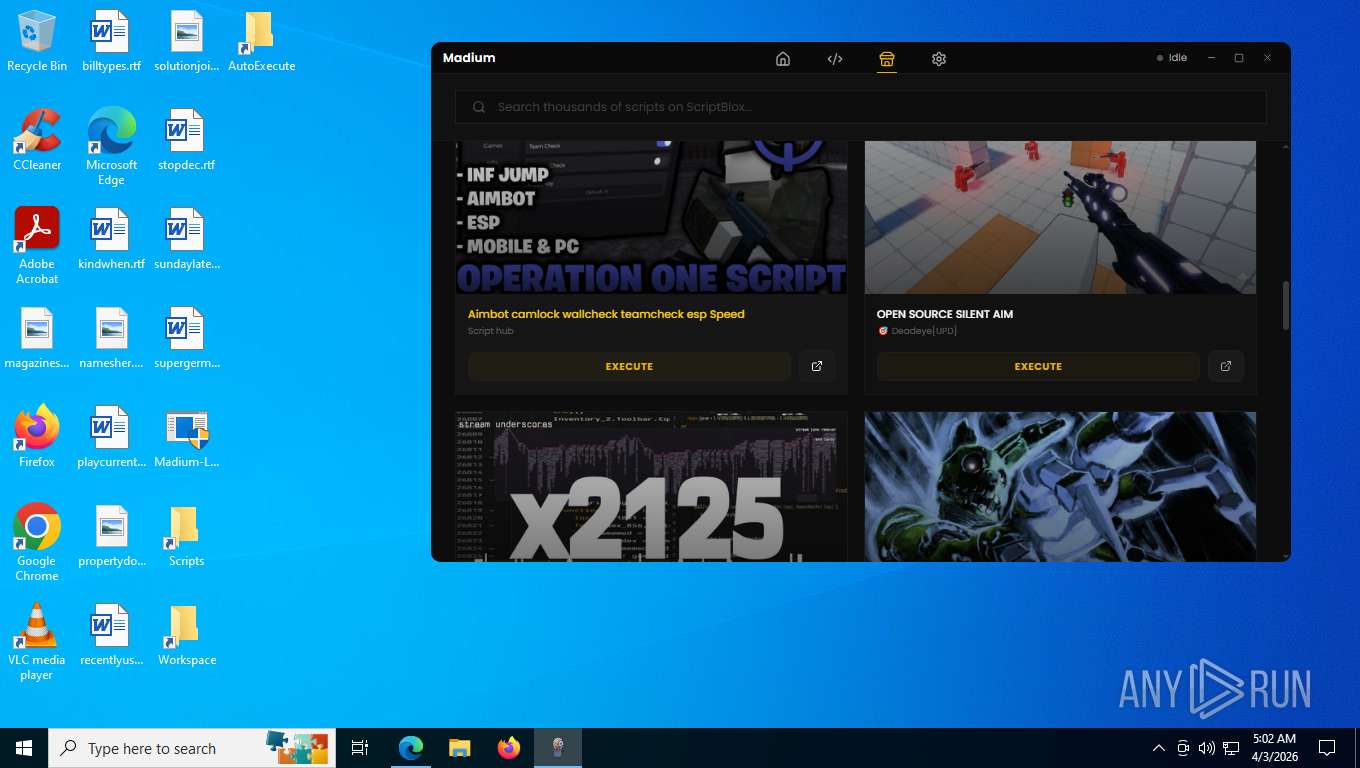This screenshot has width=1360, height=768.
Task: Click the Deadeye[UPD] game label
Action: pos(917,331)
